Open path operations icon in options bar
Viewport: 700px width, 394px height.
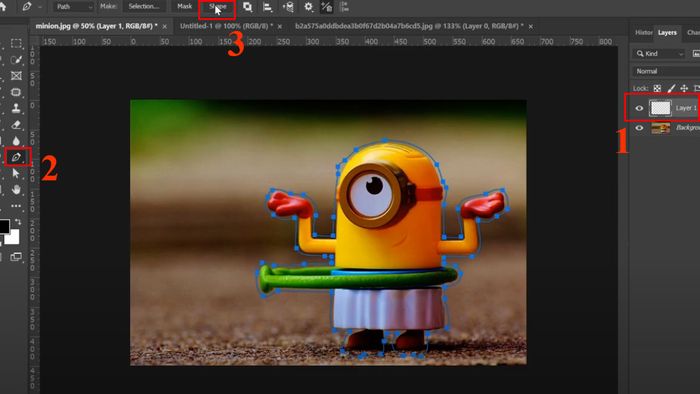pos(247,7)
